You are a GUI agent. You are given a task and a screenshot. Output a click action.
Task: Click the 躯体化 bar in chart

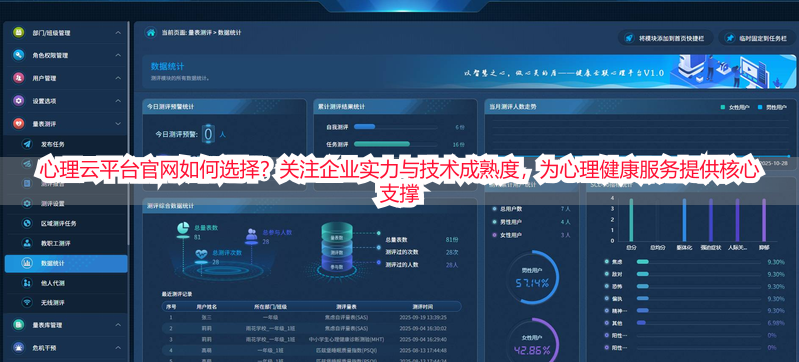[684, 220]
